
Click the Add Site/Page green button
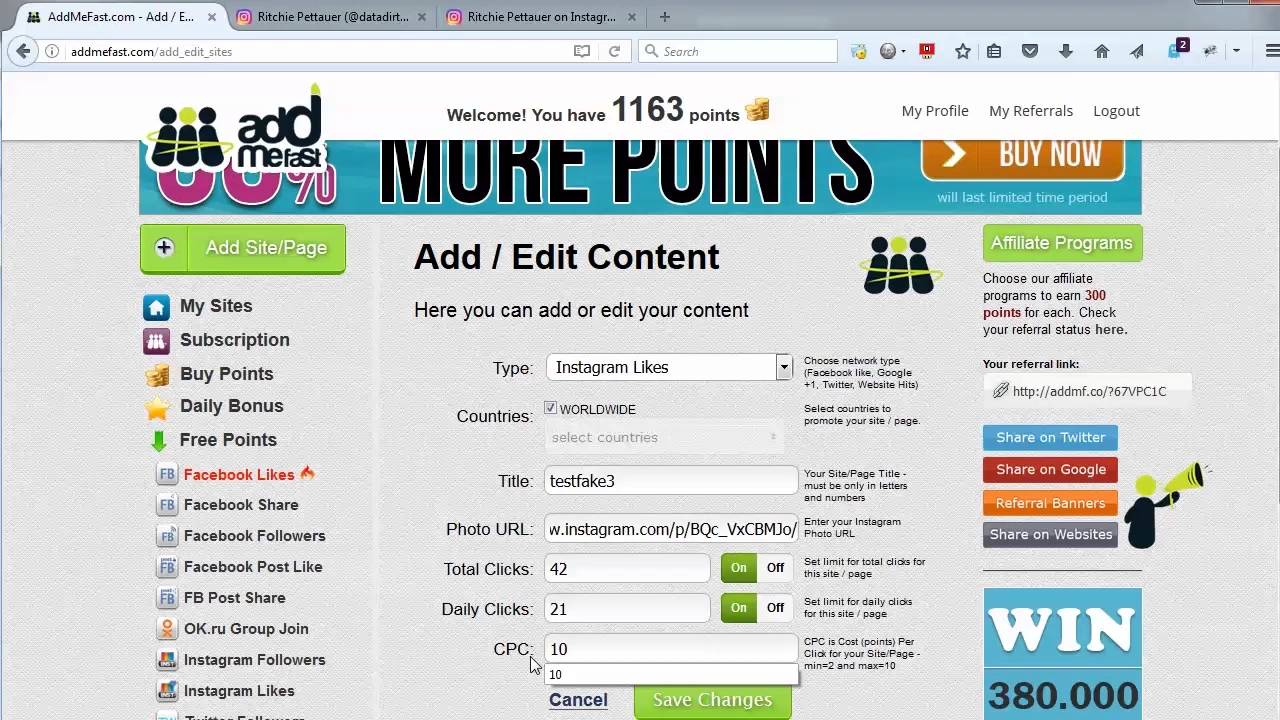[x=243, y=248]
